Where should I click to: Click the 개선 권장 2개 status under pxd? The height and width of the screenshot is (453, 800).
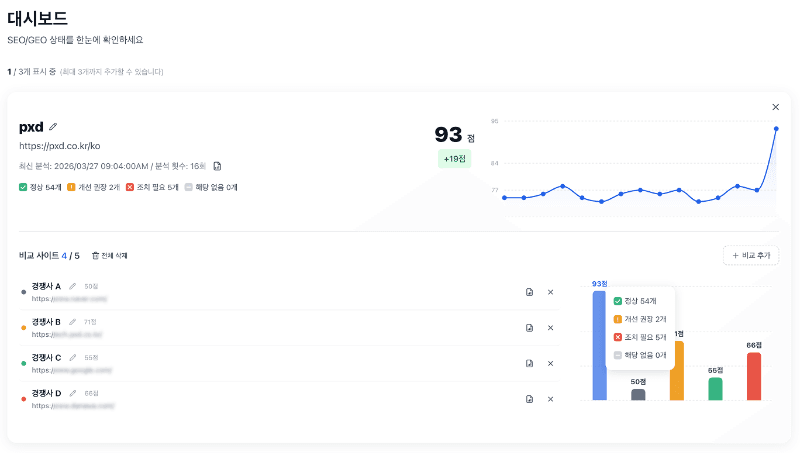click(x=93, y=187)
